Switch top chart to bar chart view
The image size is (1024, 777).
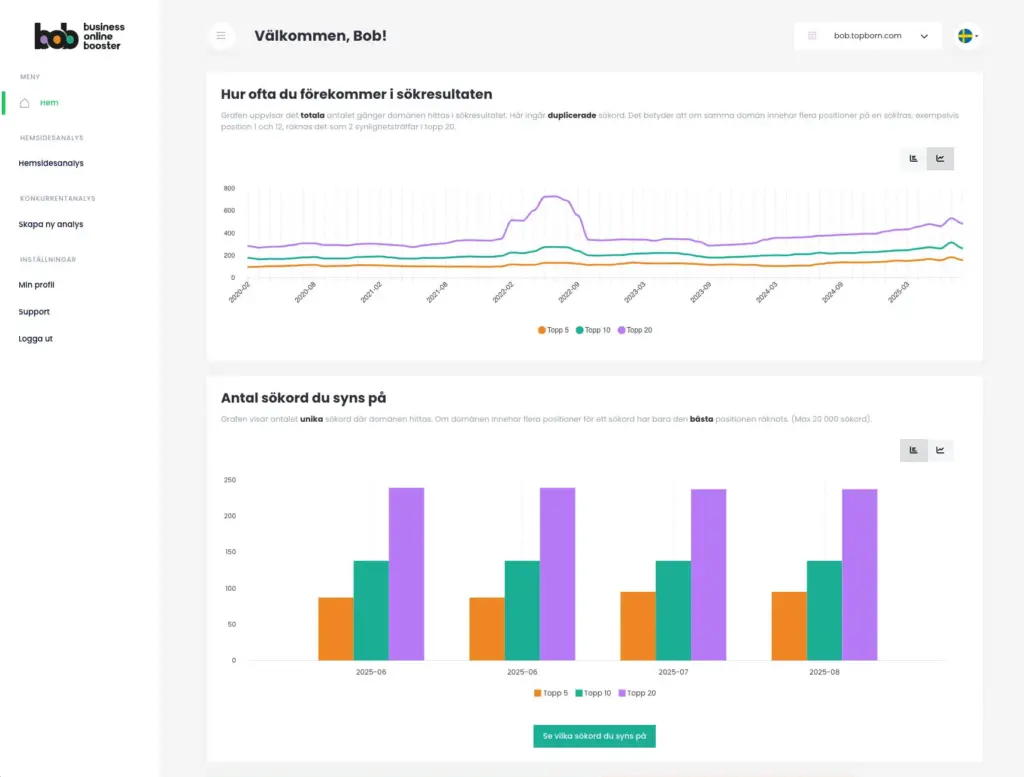click(913, 158)
